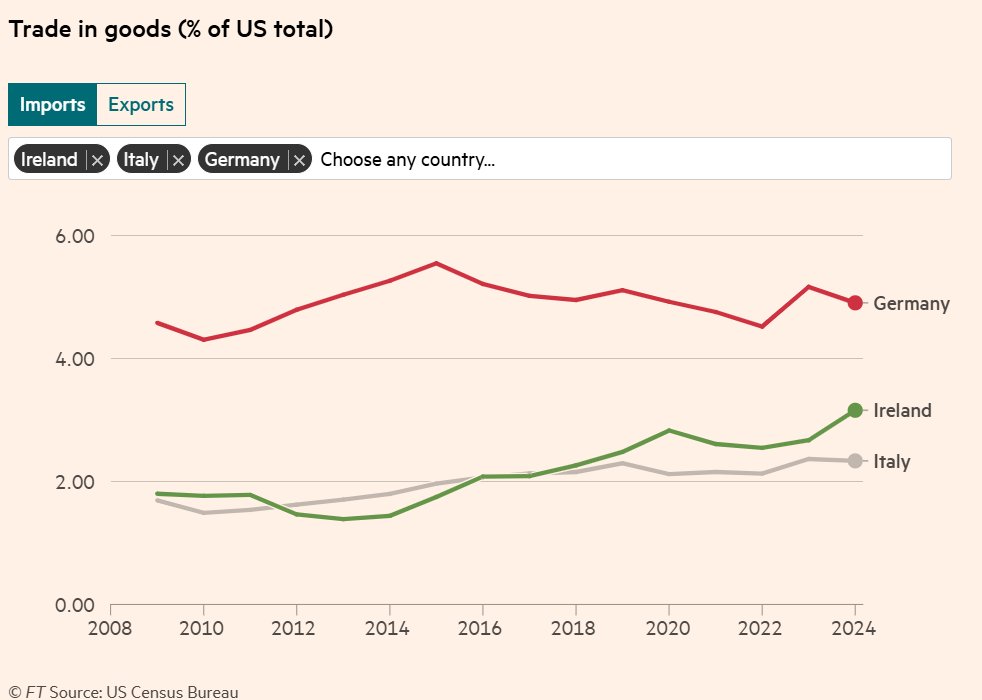Screen dimensions: 982x700
Task: Click the 2008 x-axis label
Action: pyautogui.click(x=110, y=628)
